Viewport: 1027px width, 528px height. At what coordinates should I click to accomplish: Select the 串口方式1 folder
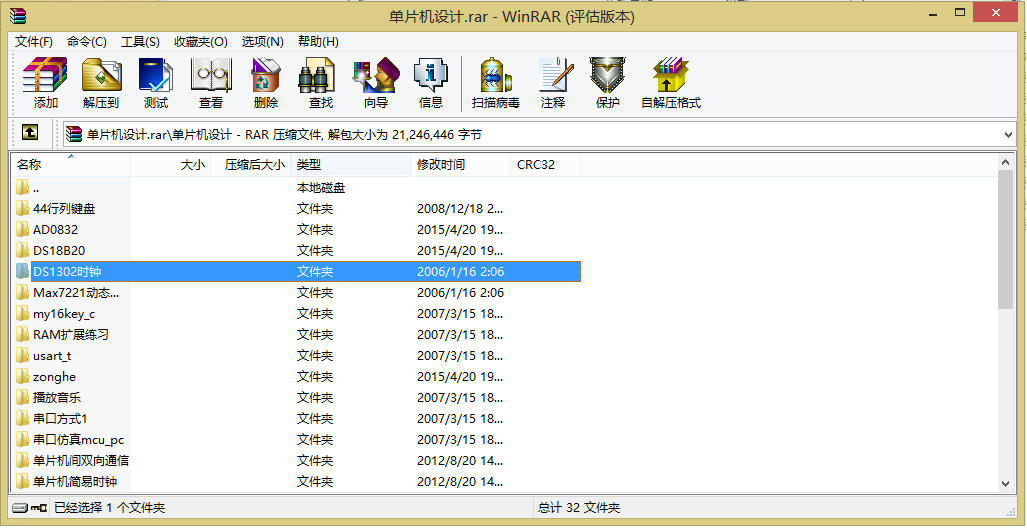296,419
